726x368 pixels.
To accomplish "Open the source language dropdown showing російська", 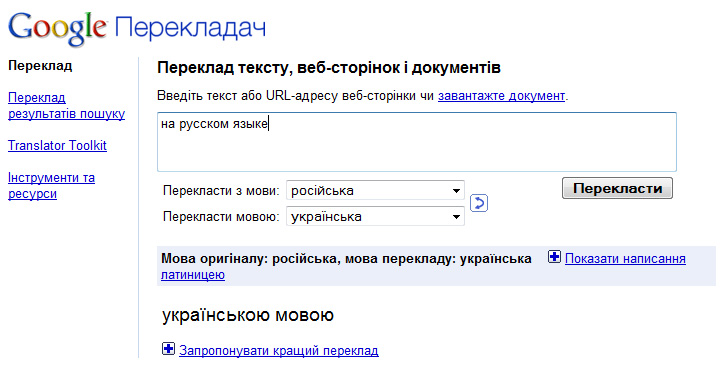I will tap(376, 190).
